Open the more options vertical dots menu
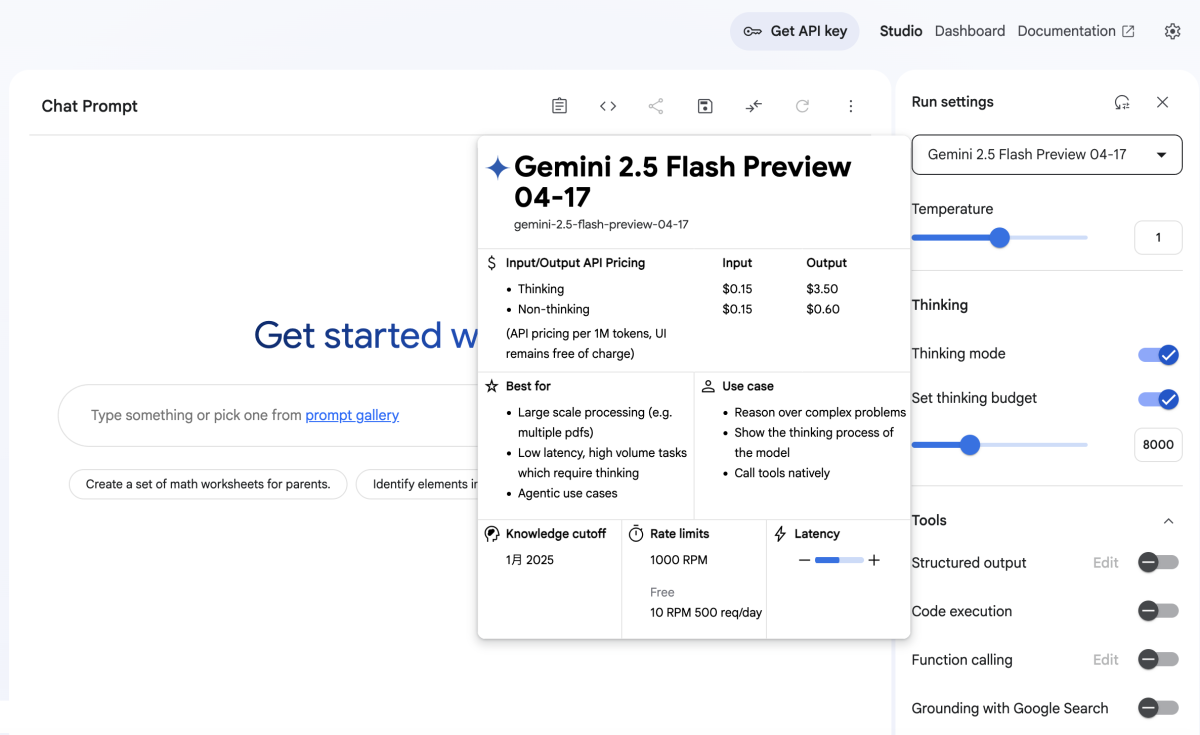1200x735 pixels. tap(851, 106)
